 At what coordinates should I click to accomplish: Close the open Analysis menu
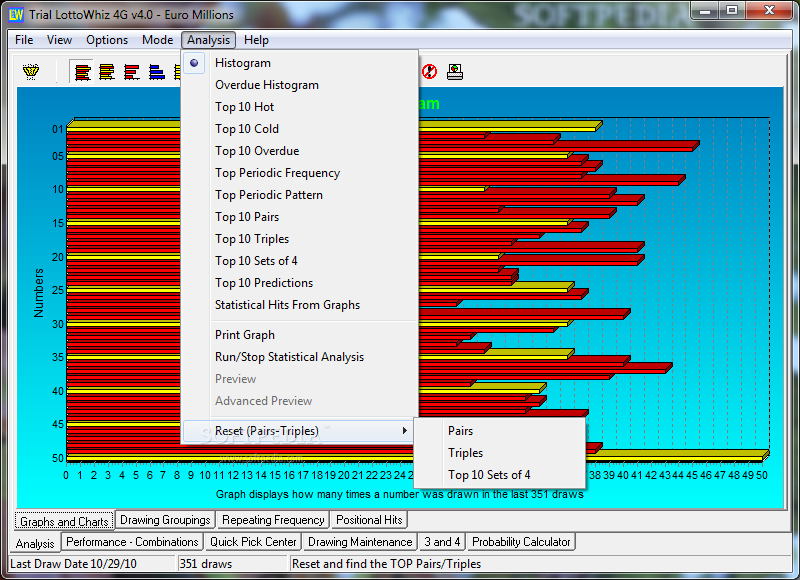click(x=208, y=40)
